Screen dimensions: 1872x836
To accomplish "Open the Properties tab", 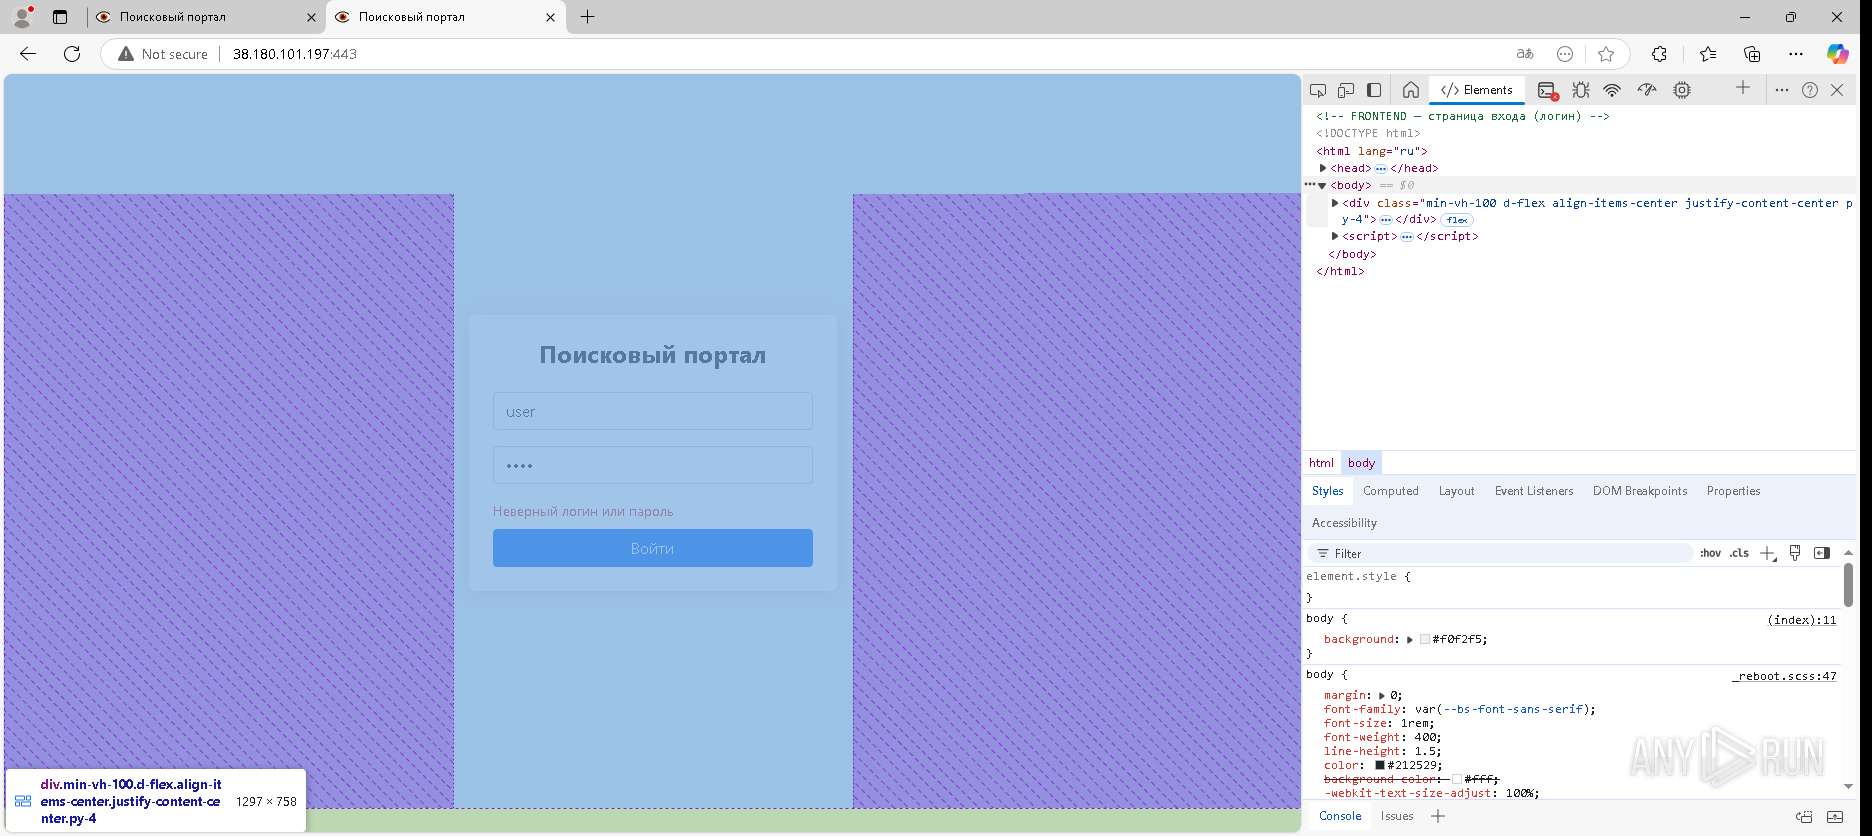I will click(1733, 491).
